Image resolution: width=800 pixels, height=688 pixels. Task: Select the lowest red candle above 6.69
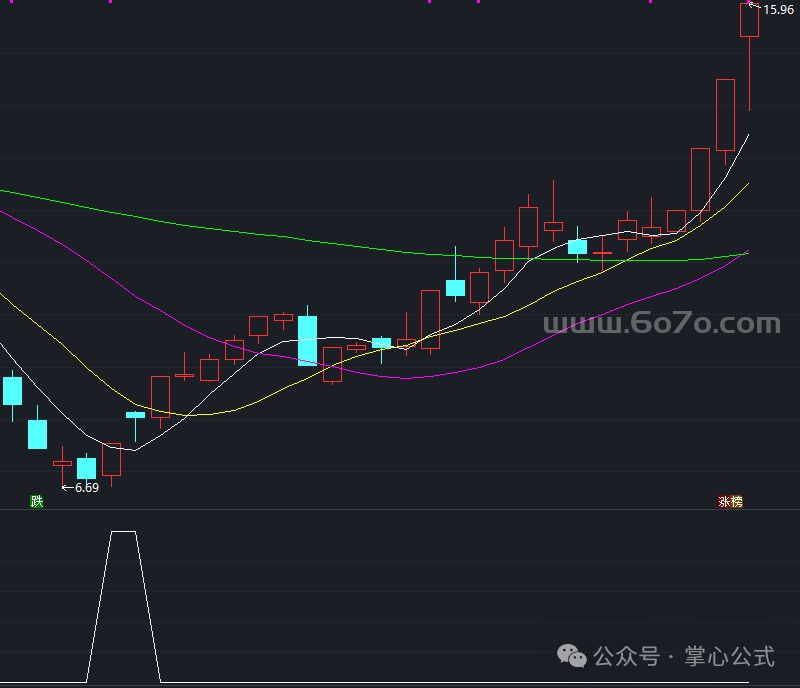(x=62, y=463)
